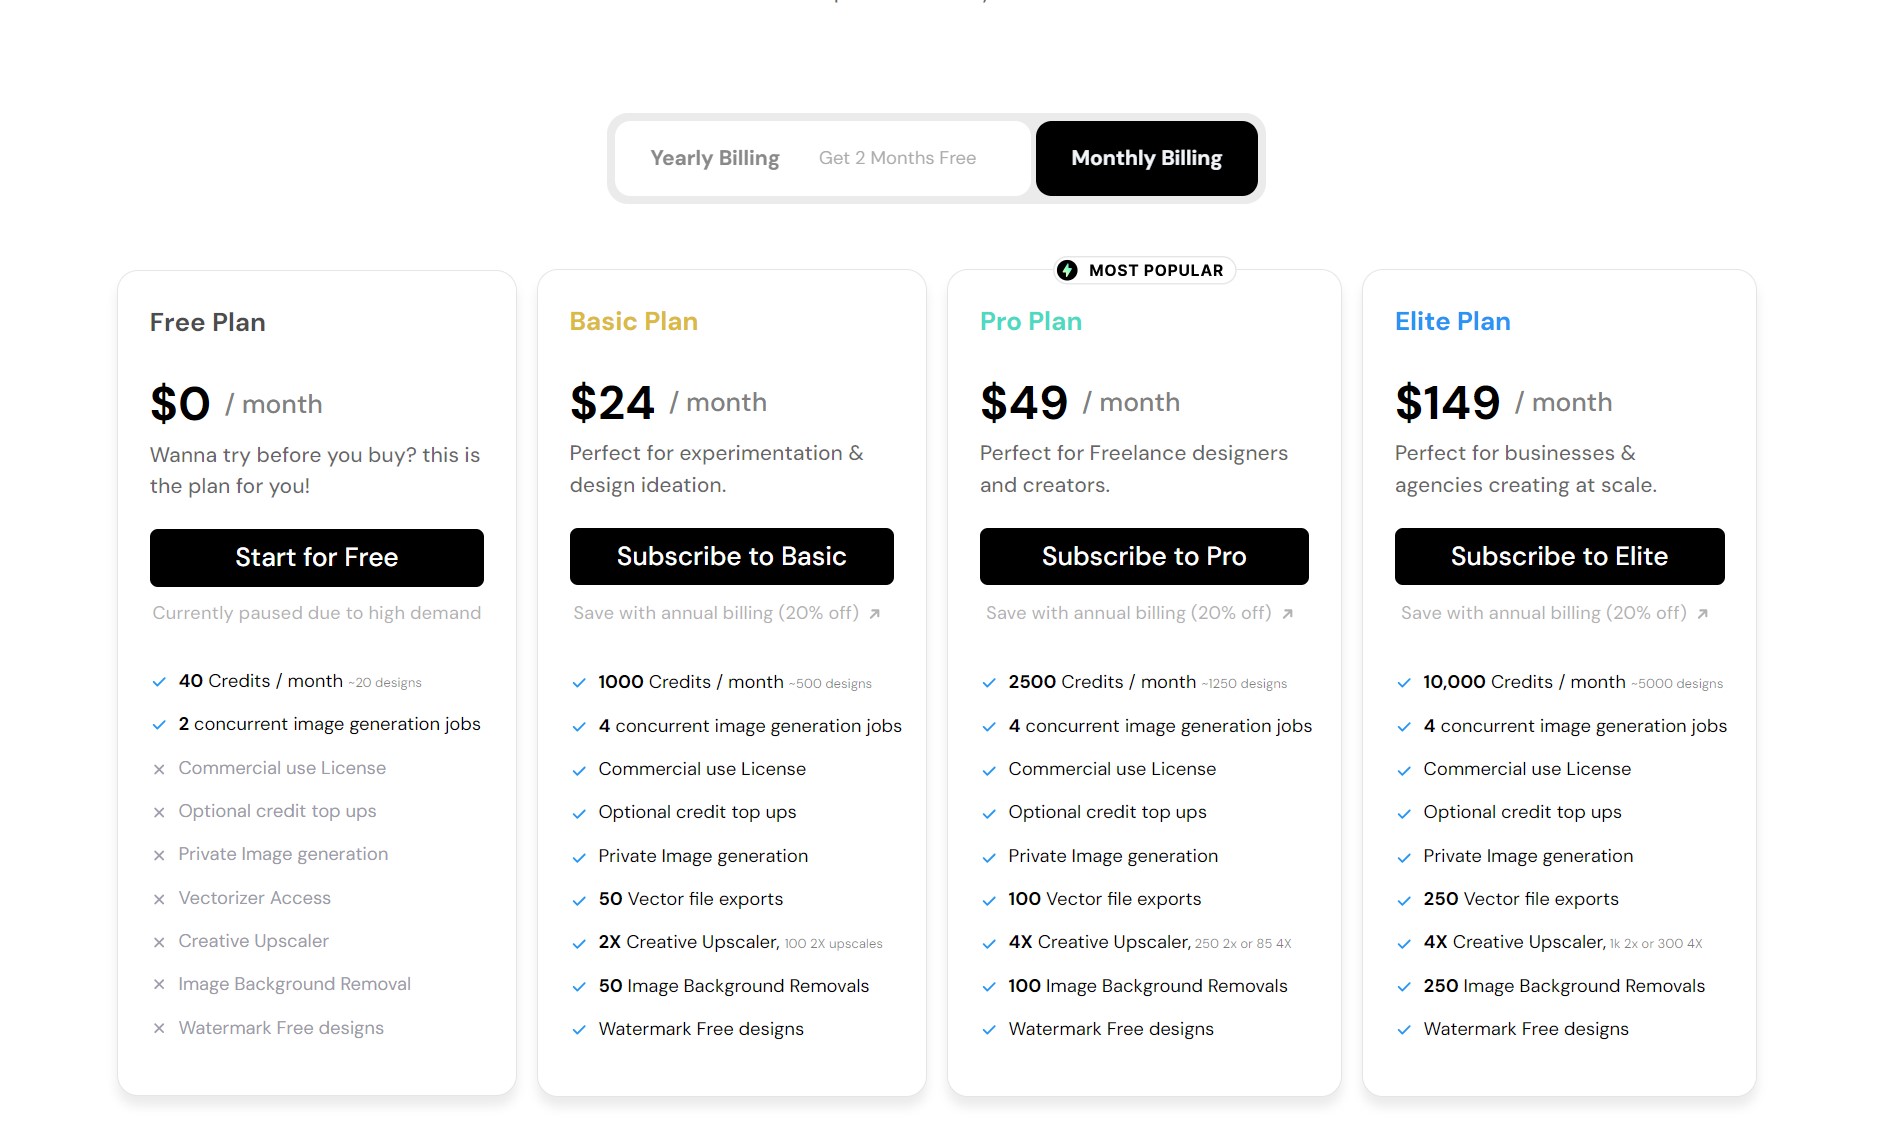1882x1125 pixels.
Task: Select the Monthly Billing option
Action: pos(1146,158)
